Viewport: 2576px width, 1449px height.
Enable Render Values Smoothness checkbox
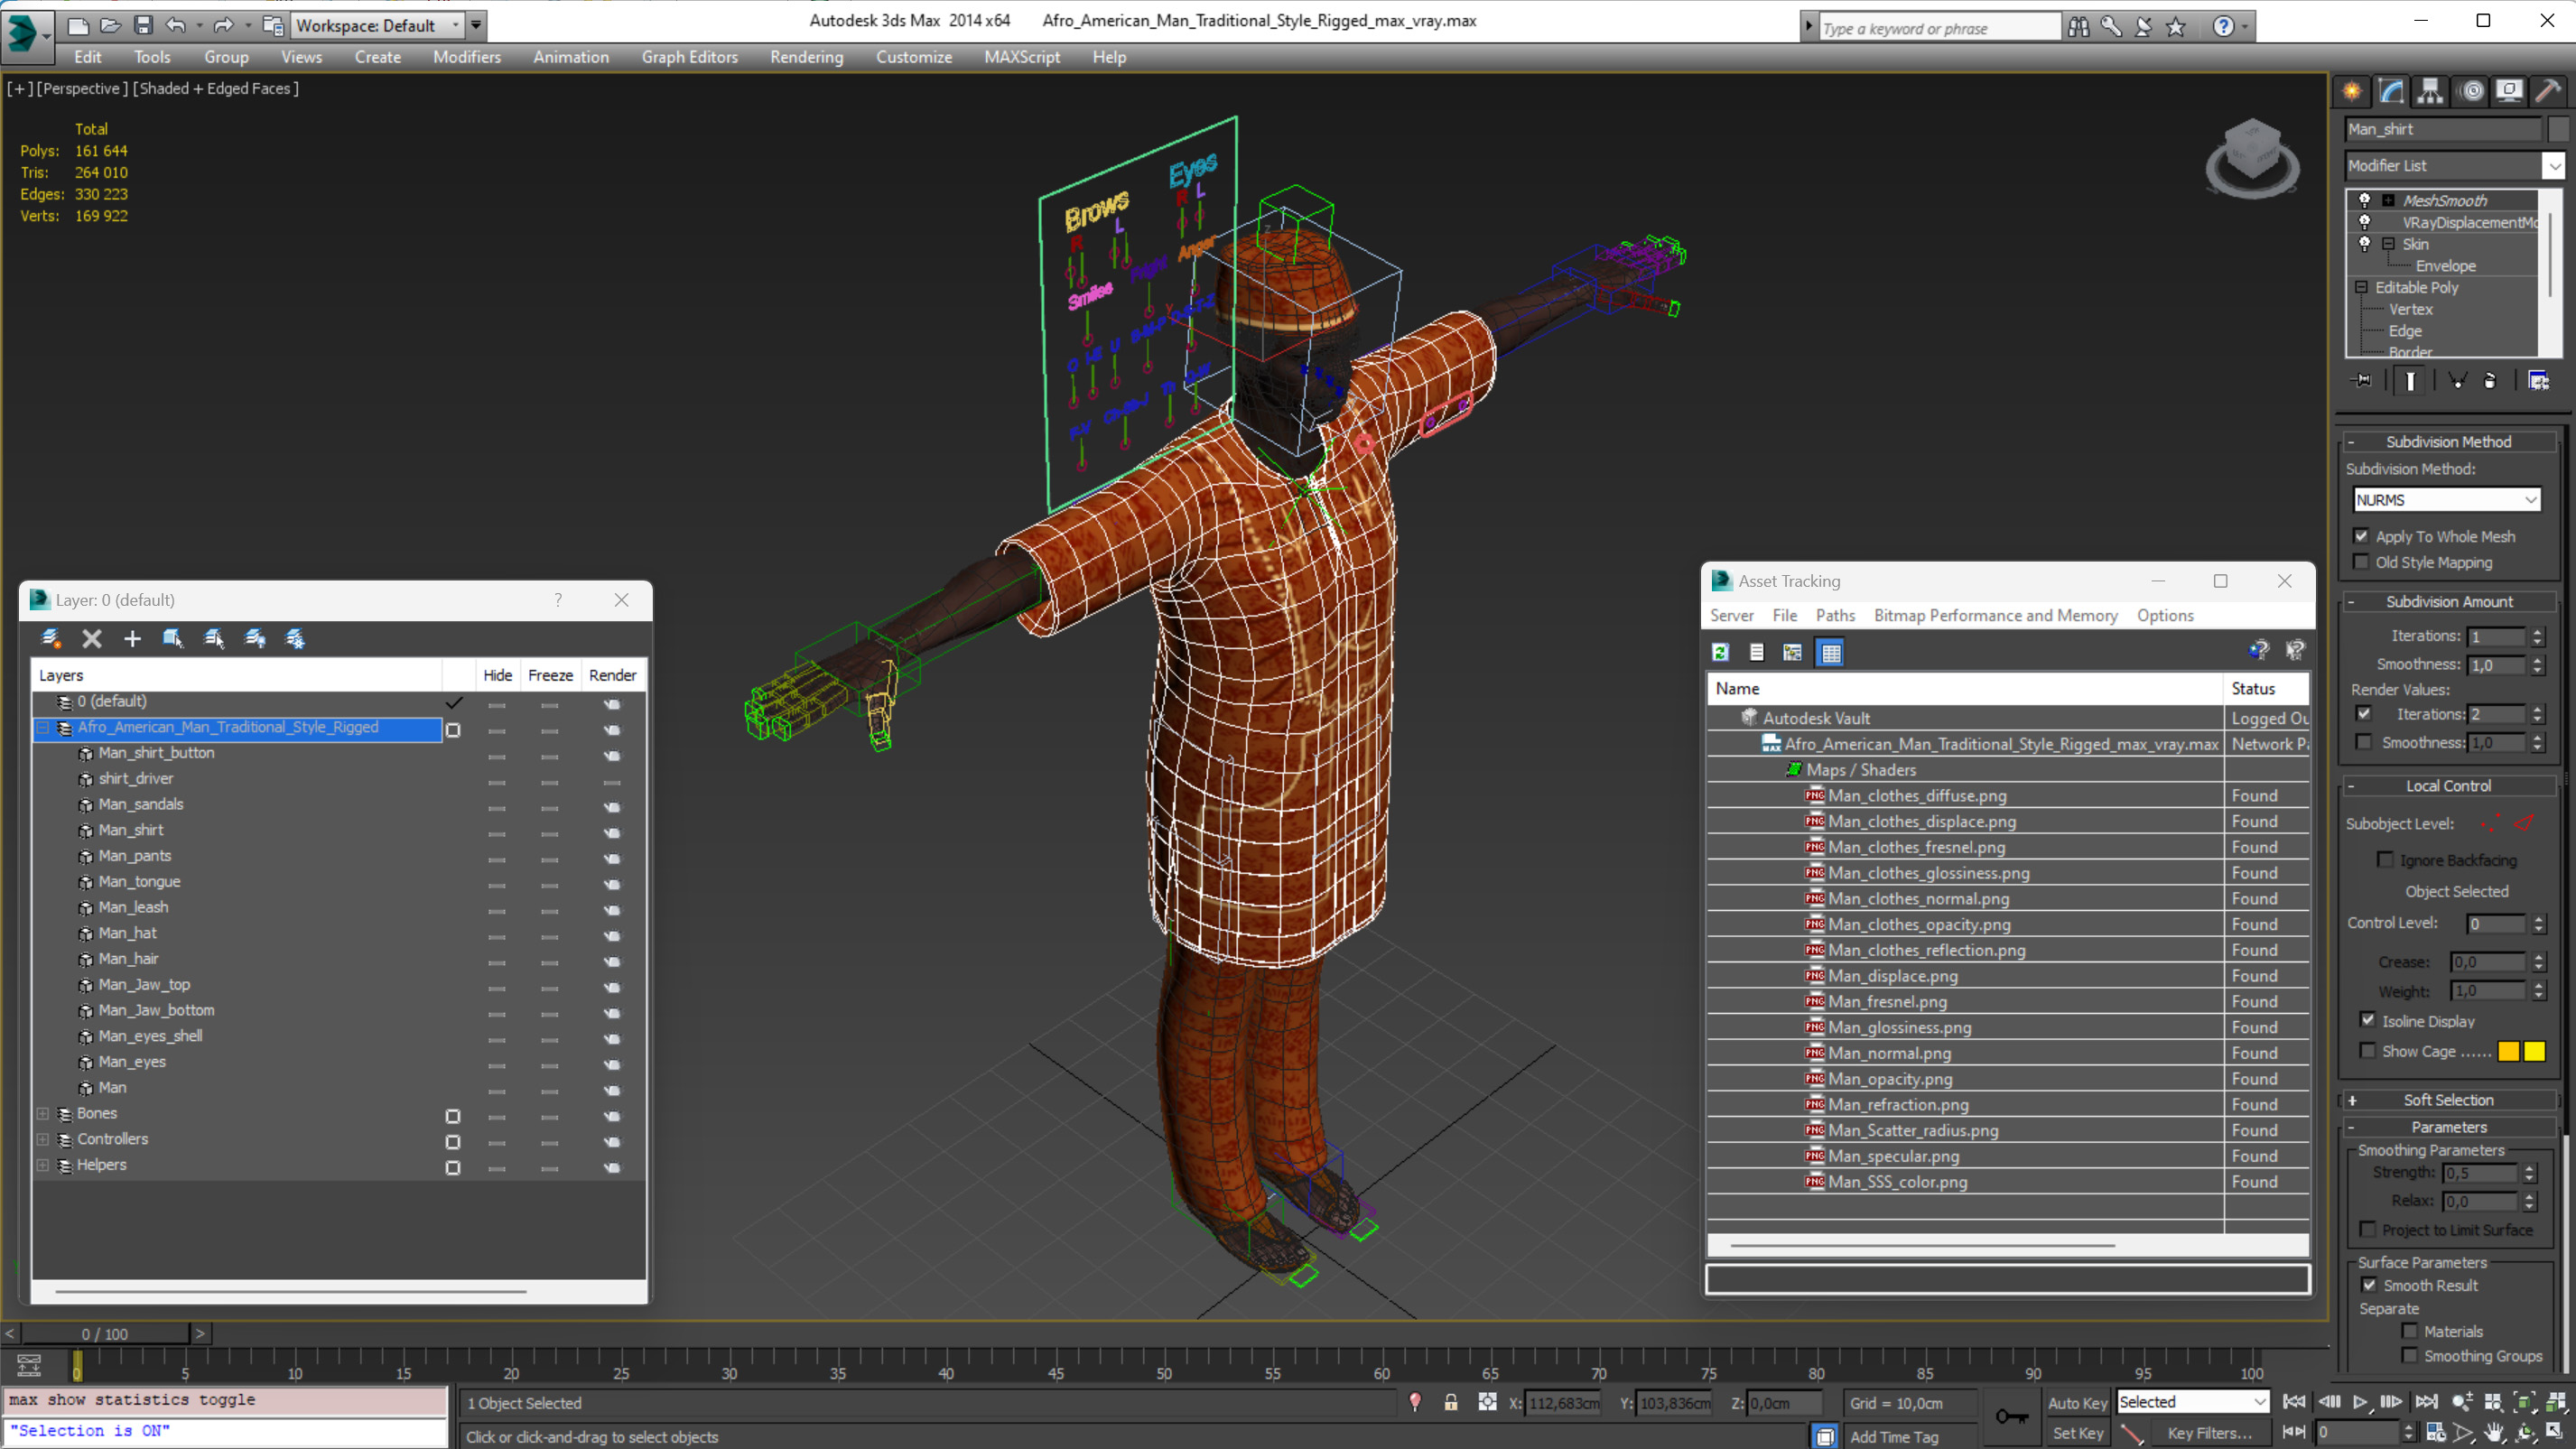click(2364, 742)
